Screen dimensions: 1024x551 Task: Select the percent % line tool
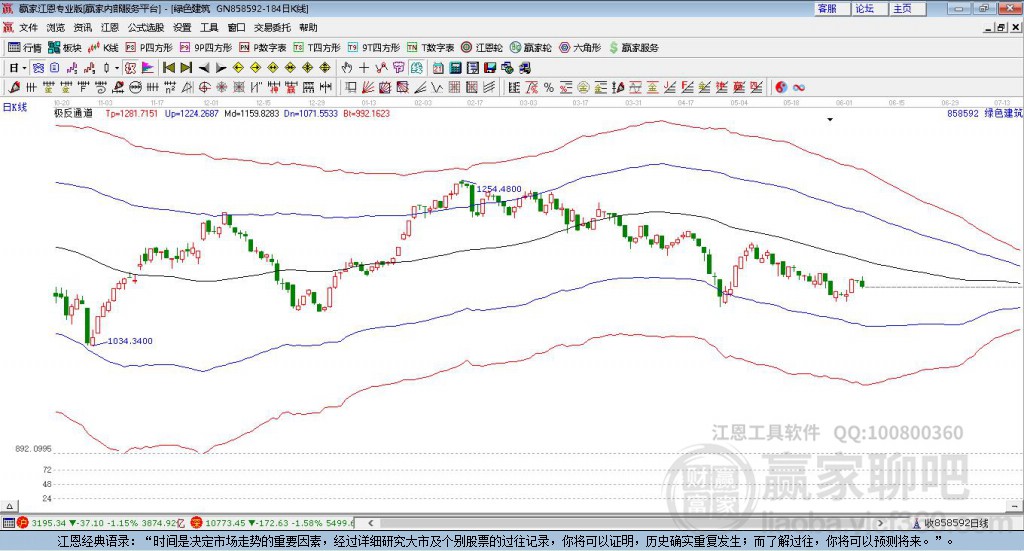click(x=549, y=87)
